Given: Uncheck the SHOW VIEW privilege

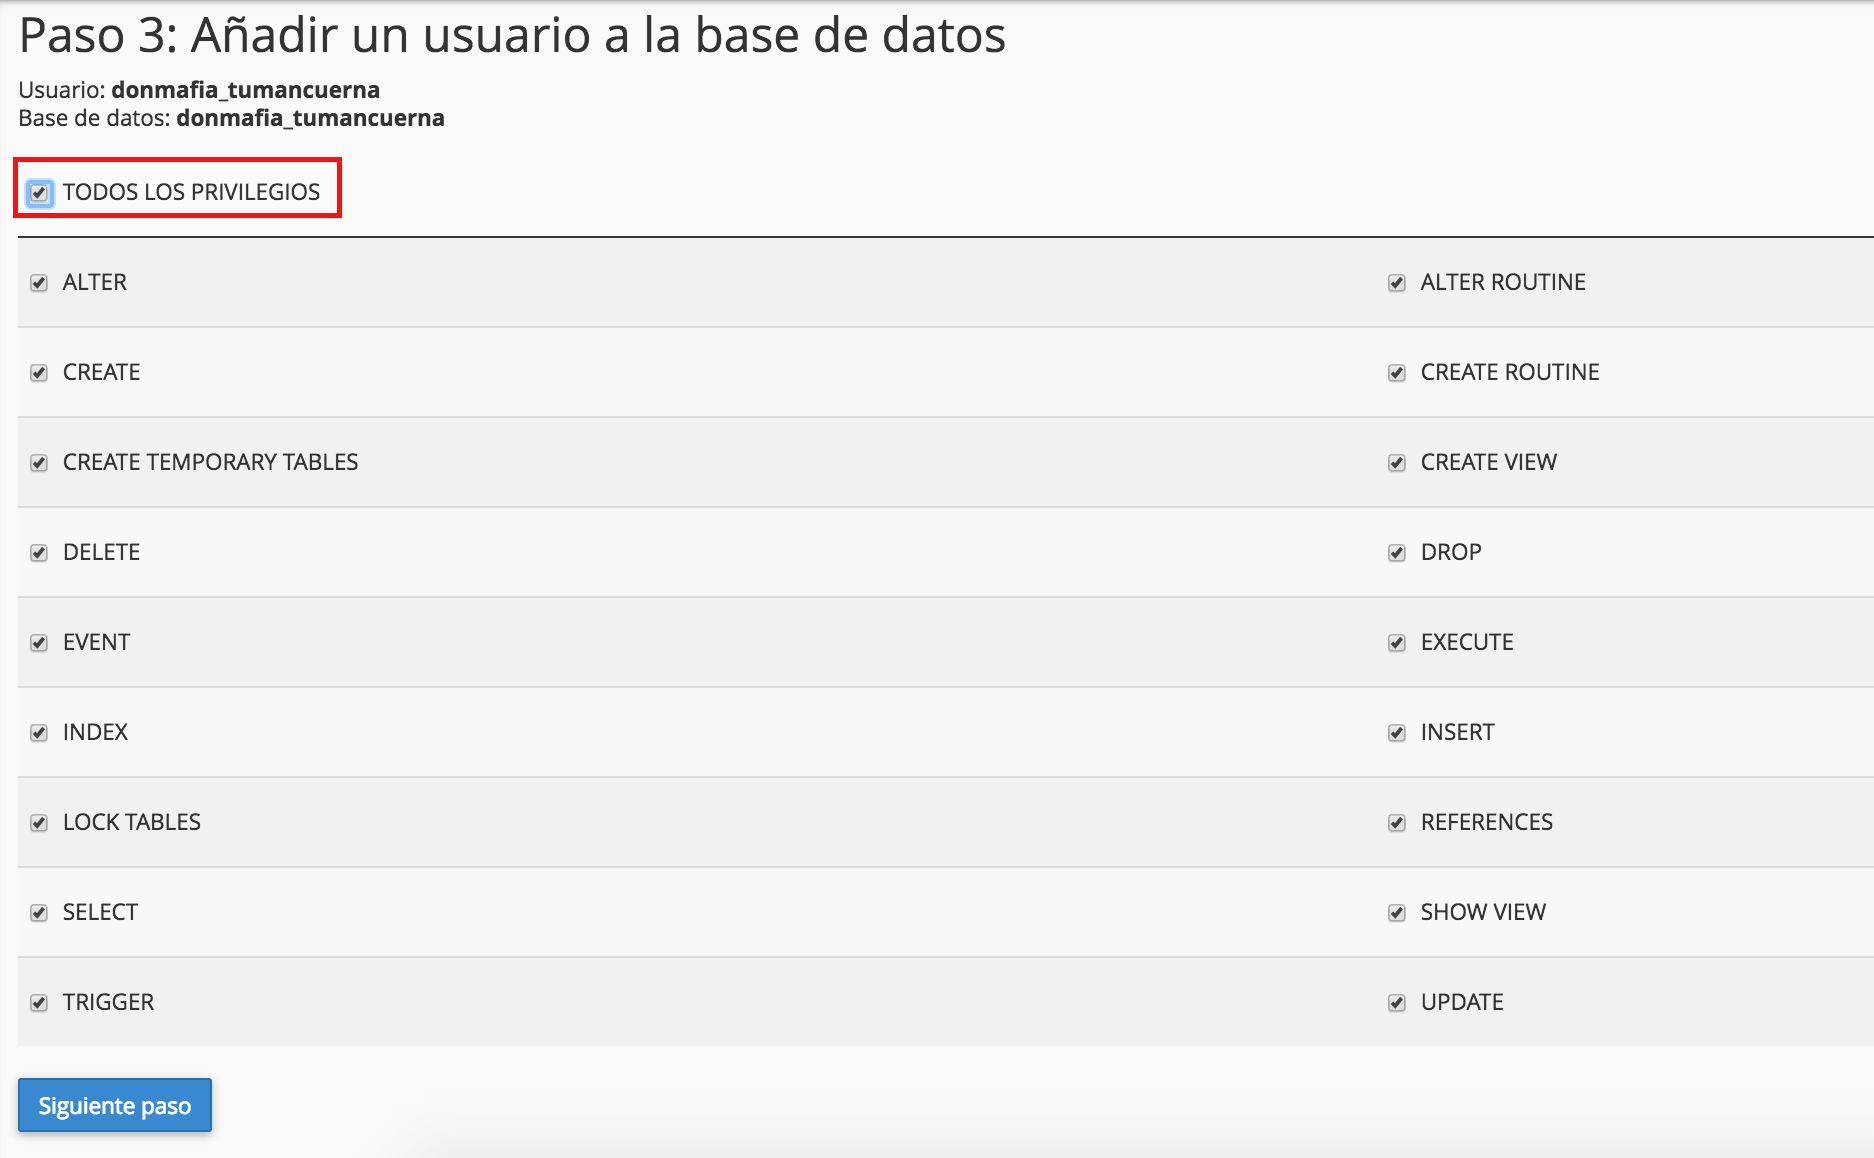Looking at the screenshot, I should [x=1397, y=913].
